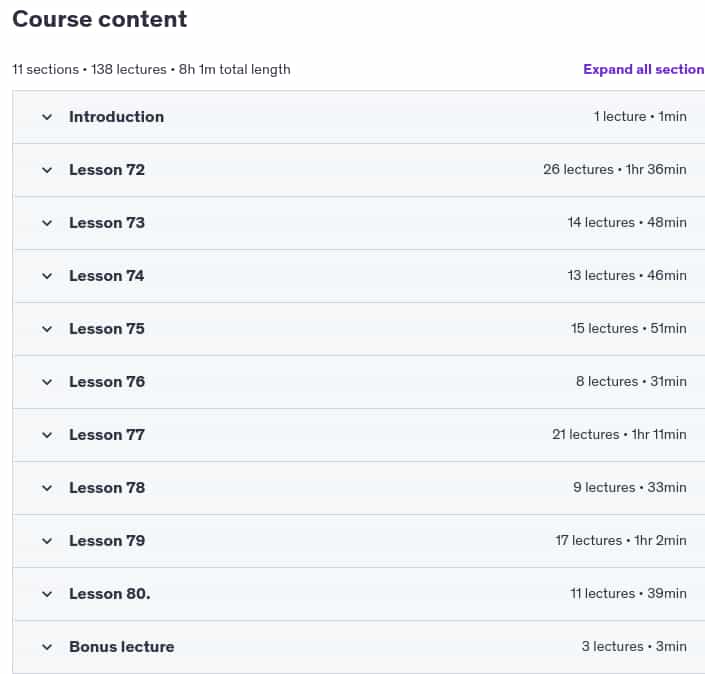Select the Lesson 76 title

107,382
